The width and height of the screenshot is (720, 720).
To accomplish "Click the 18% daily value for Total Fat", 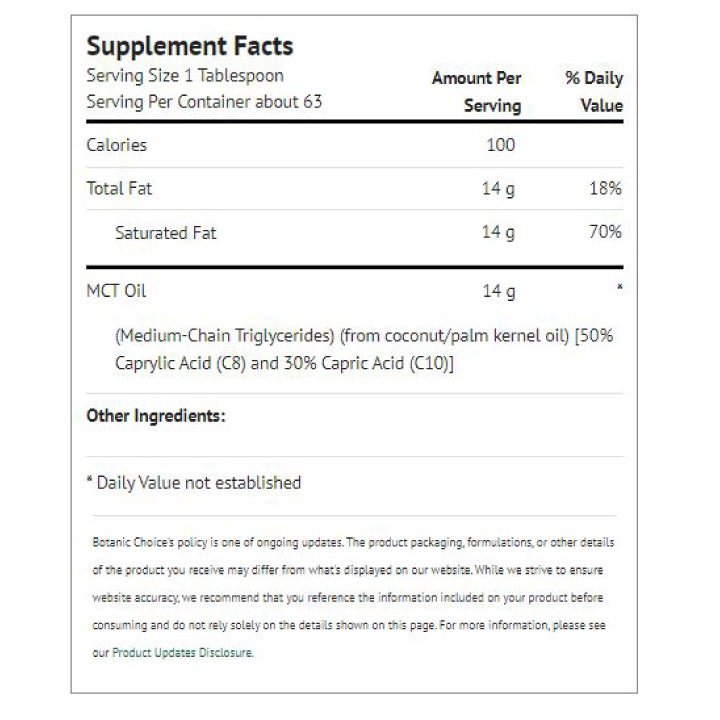I will click(605, 188).
